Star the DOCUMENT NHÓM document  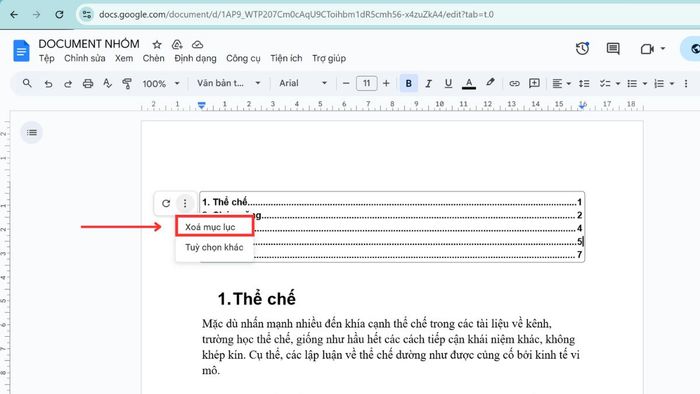(157, 44)
